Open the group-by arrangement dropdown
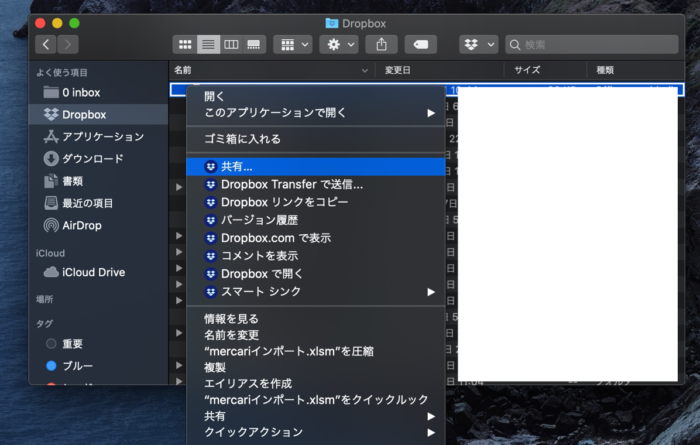The image size is (700, 445). [292, 44]
